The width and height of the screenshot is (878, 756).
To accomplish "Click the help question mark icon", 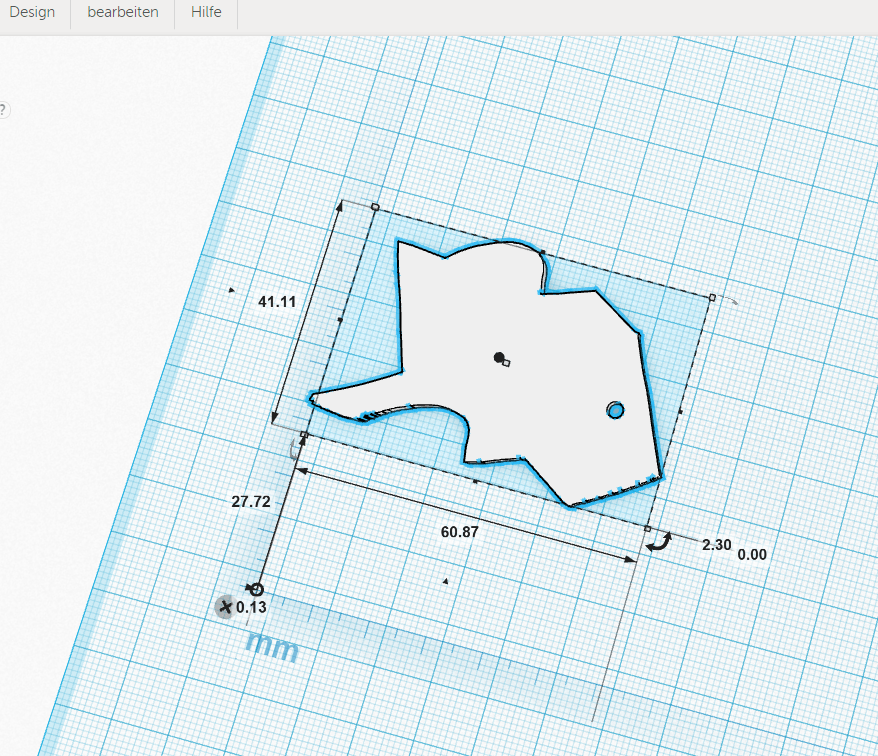I will pos(2,110).
